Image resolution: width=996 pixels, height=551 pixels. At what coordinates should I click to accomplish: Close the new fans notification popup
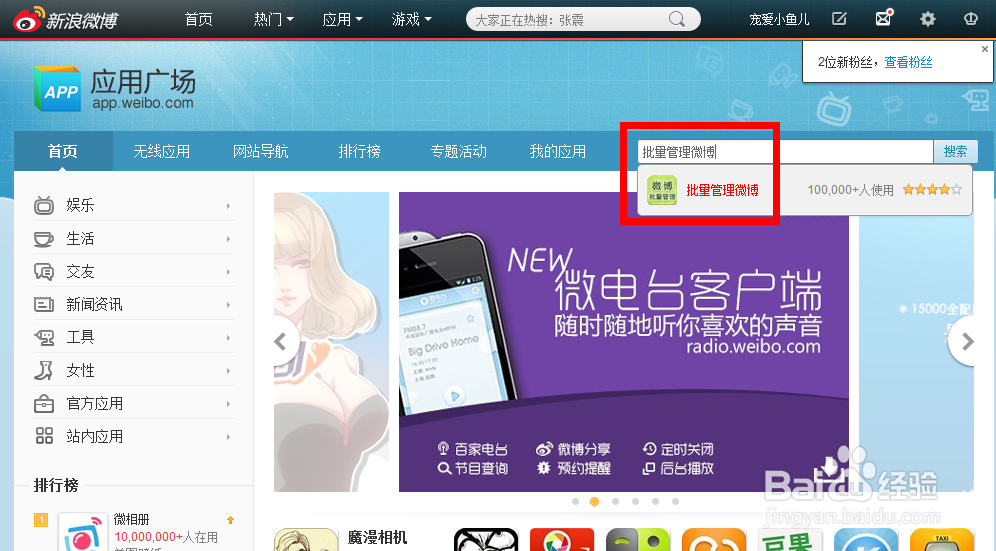click(985, 49)
